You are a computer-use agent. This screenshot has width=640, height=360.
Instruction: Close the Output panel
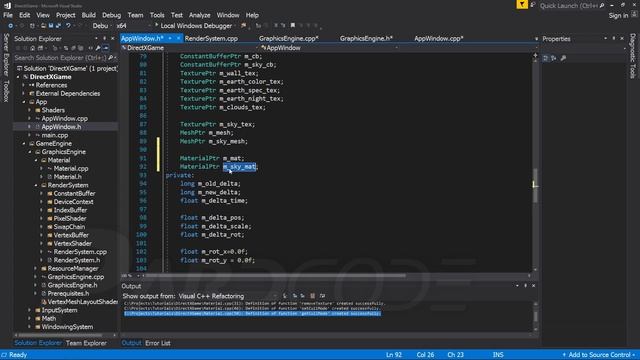[533, 286]
